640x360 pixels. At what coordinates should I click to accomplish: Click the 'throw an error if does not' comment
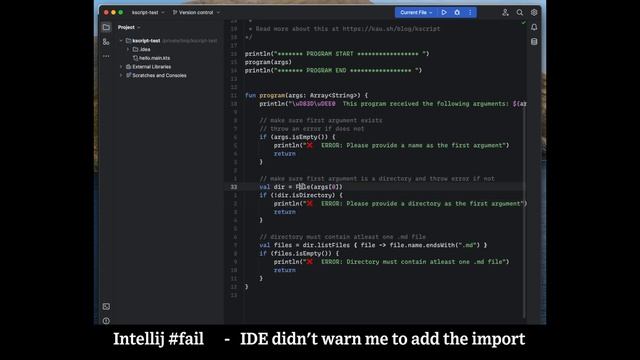311,129
